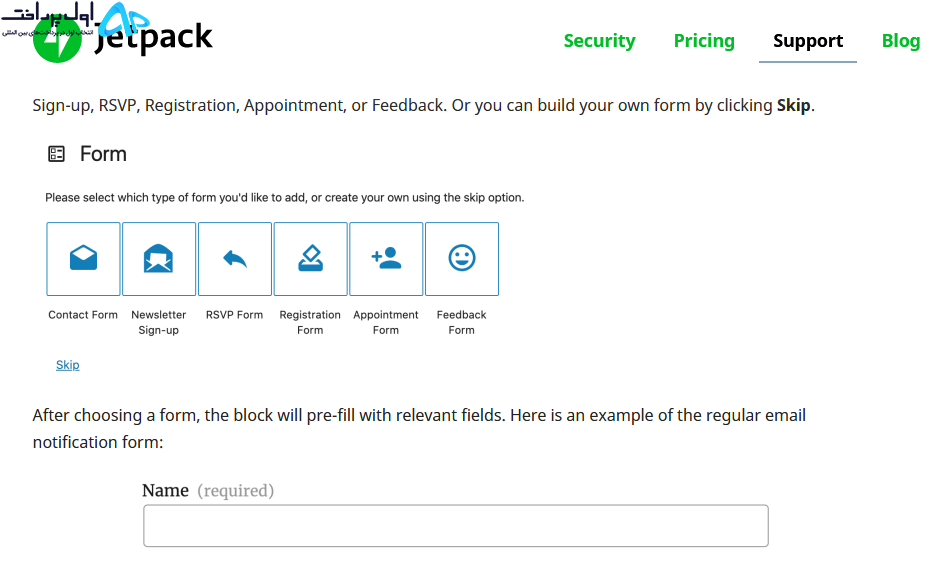Viewport: 942px width, 563px height.
Task: Select the Contact Form envelope icon
Action: point(84,258)
